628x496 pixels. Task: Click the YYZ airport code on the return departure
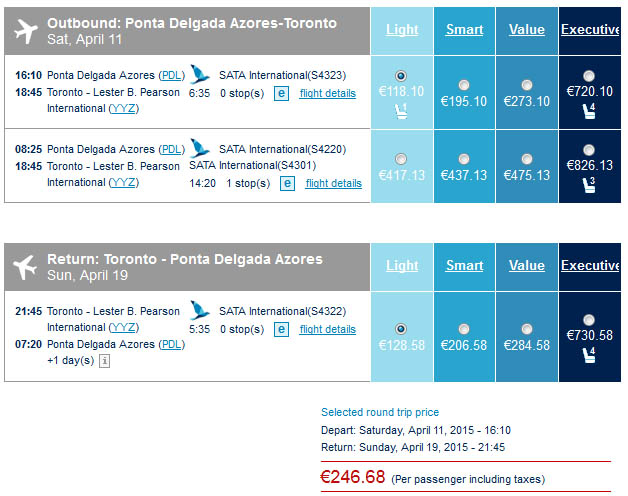[123, 328]
